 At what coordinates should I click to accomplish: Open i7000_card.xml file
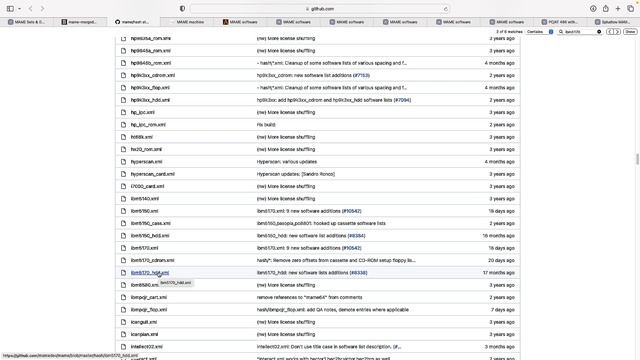click(147, 186)
